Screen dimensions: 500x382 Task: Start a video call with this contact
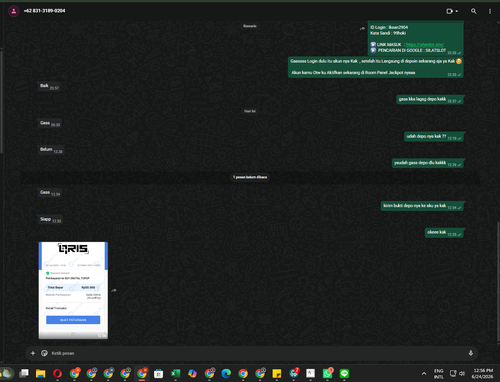[x=449, y=11]
